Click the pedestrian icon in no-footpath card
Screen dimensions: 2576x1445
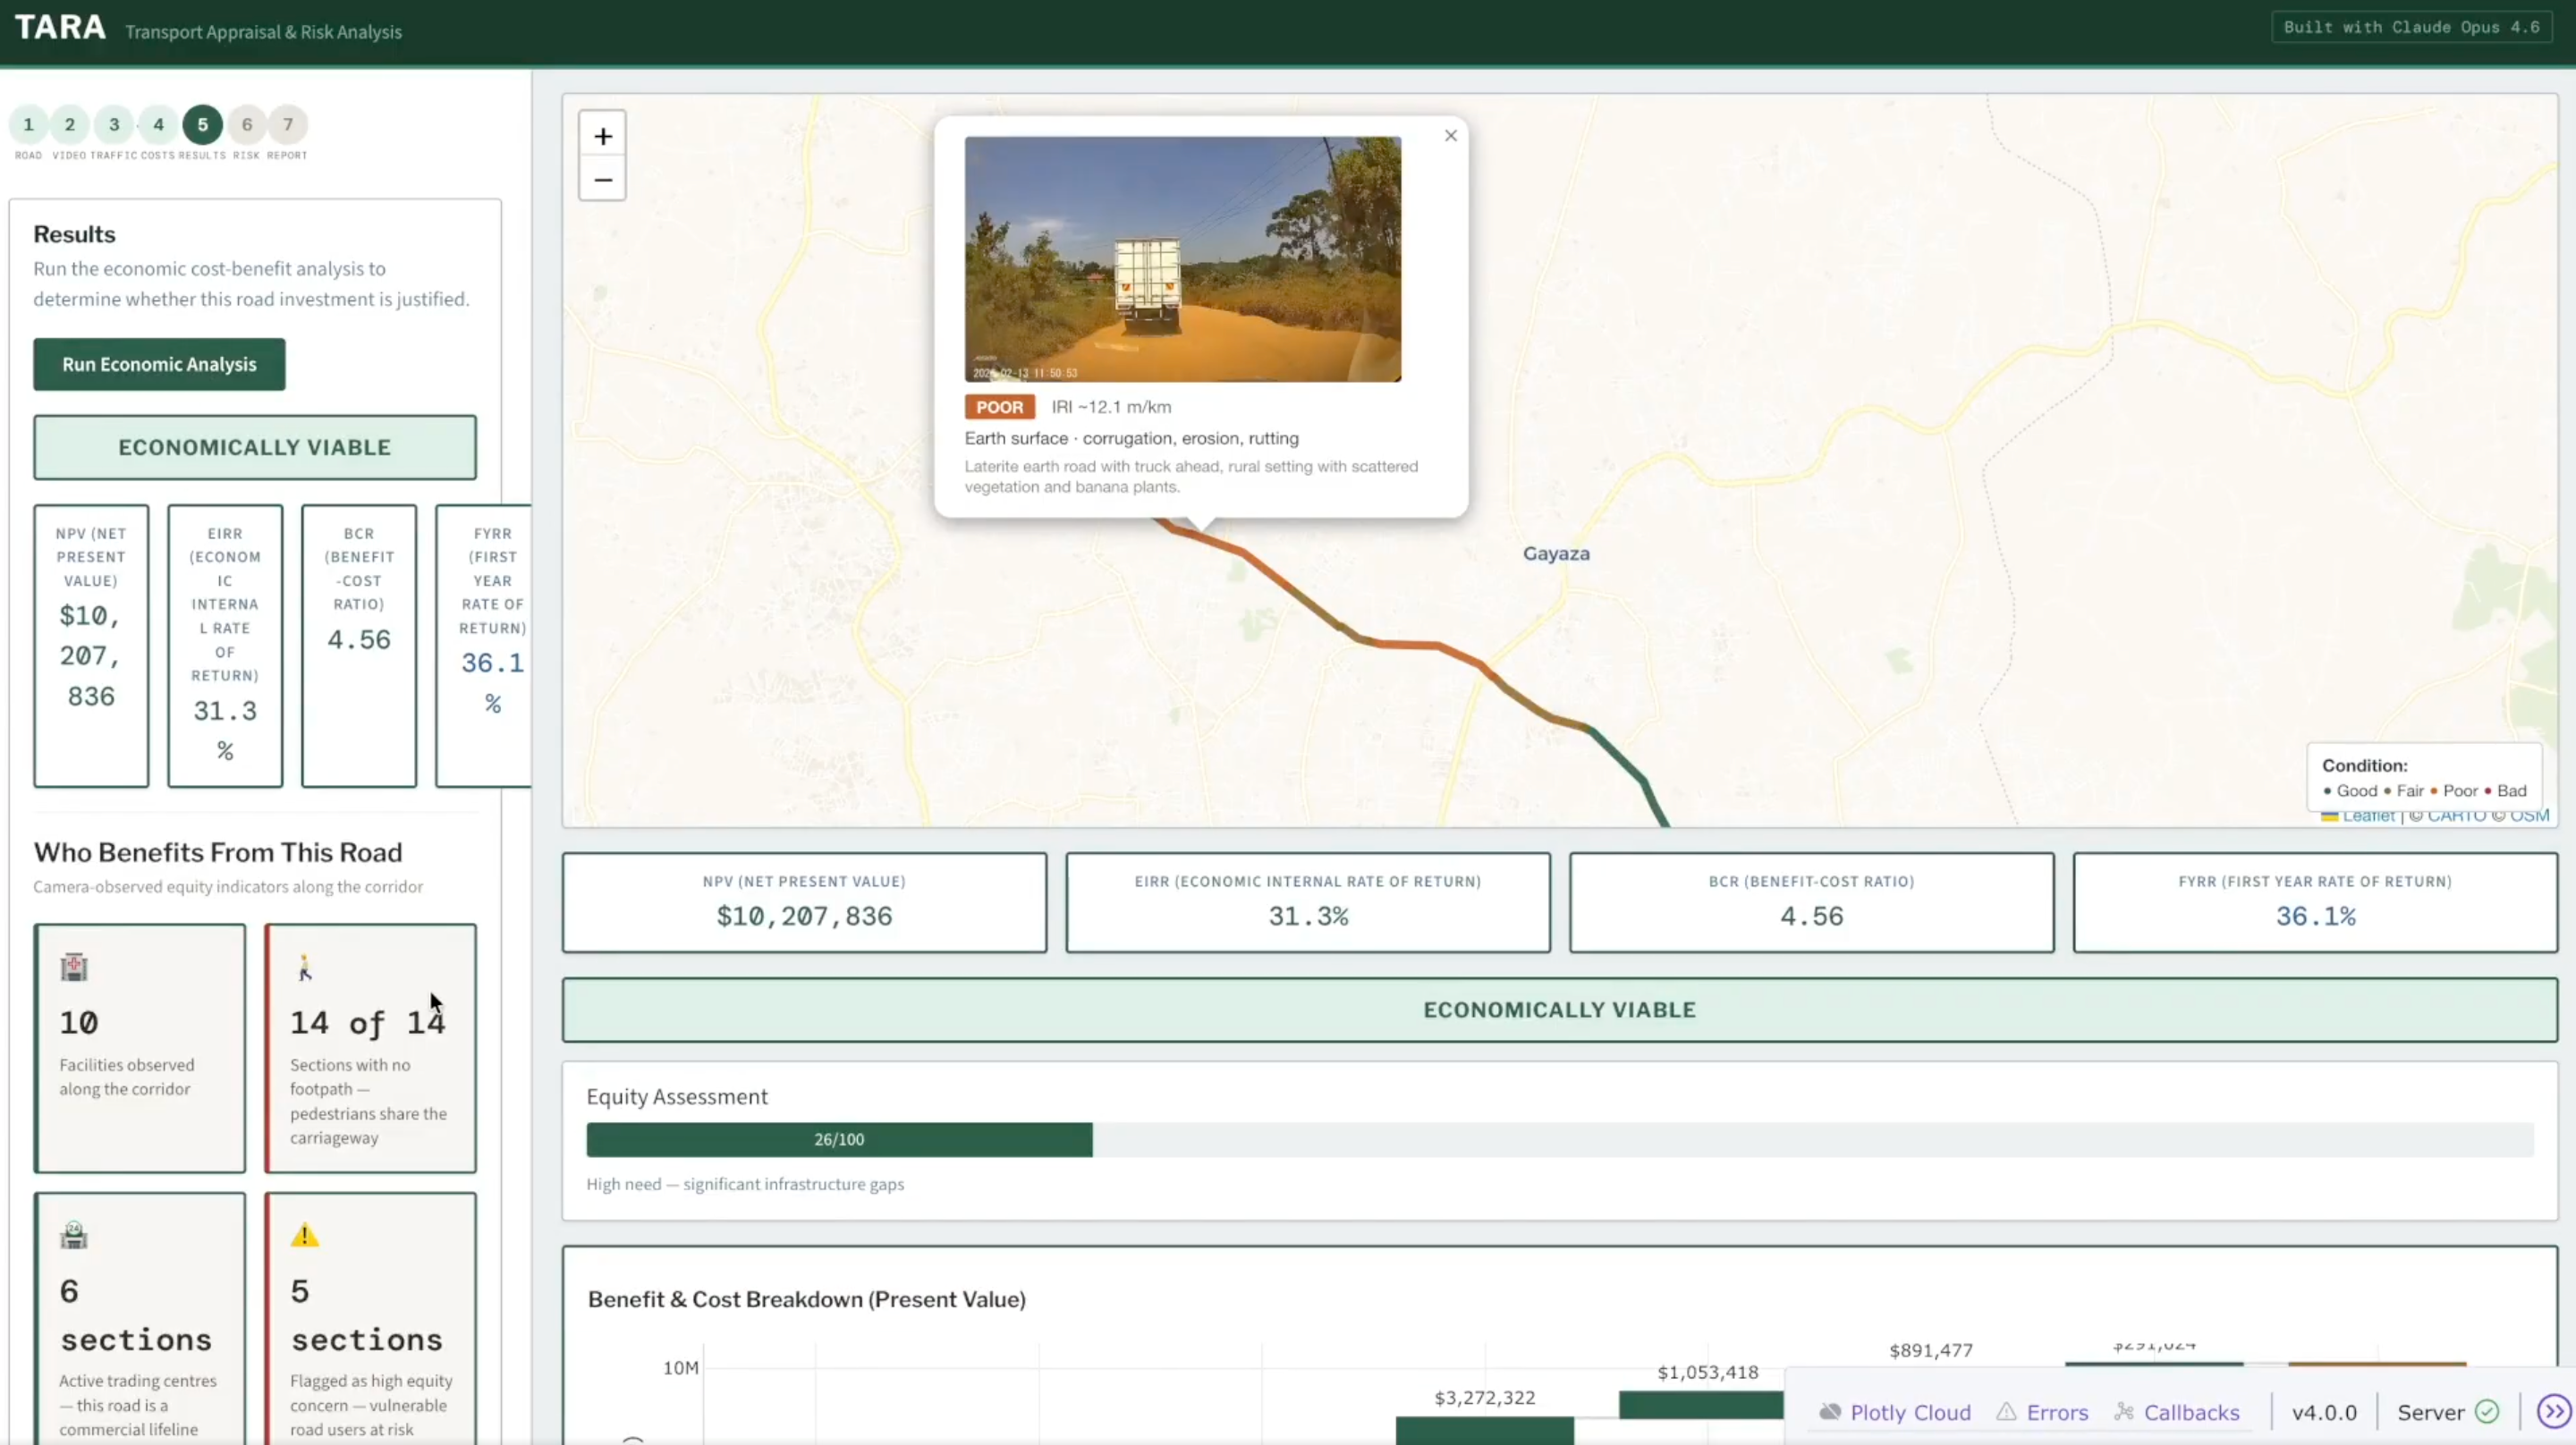coord(305,967)
